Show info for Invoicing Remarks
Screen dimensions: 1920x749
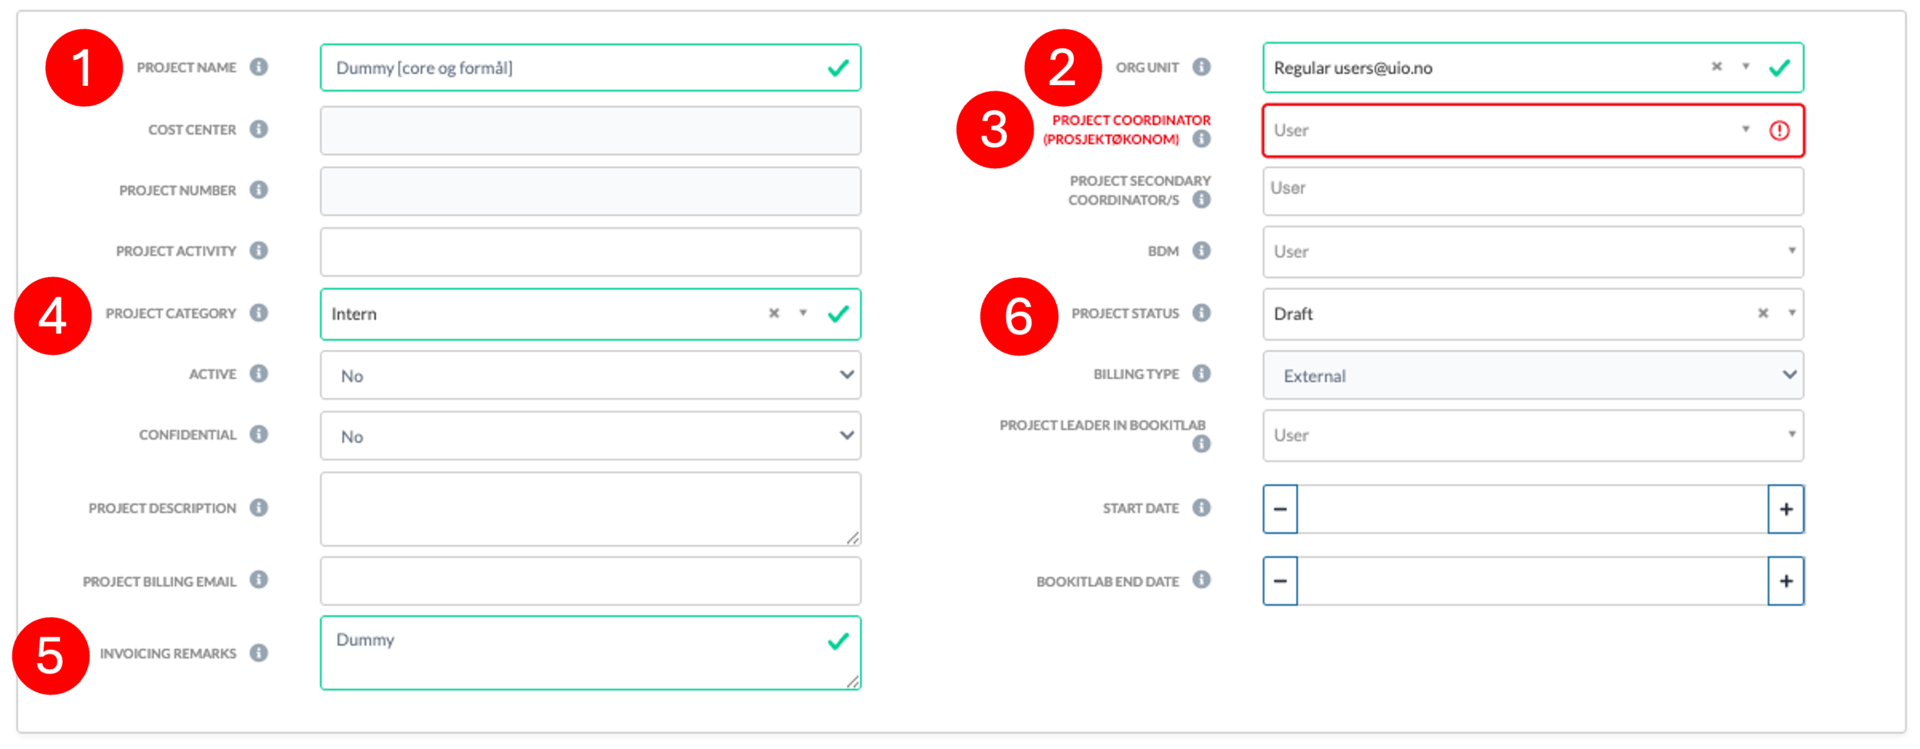(x=259, y=653)
